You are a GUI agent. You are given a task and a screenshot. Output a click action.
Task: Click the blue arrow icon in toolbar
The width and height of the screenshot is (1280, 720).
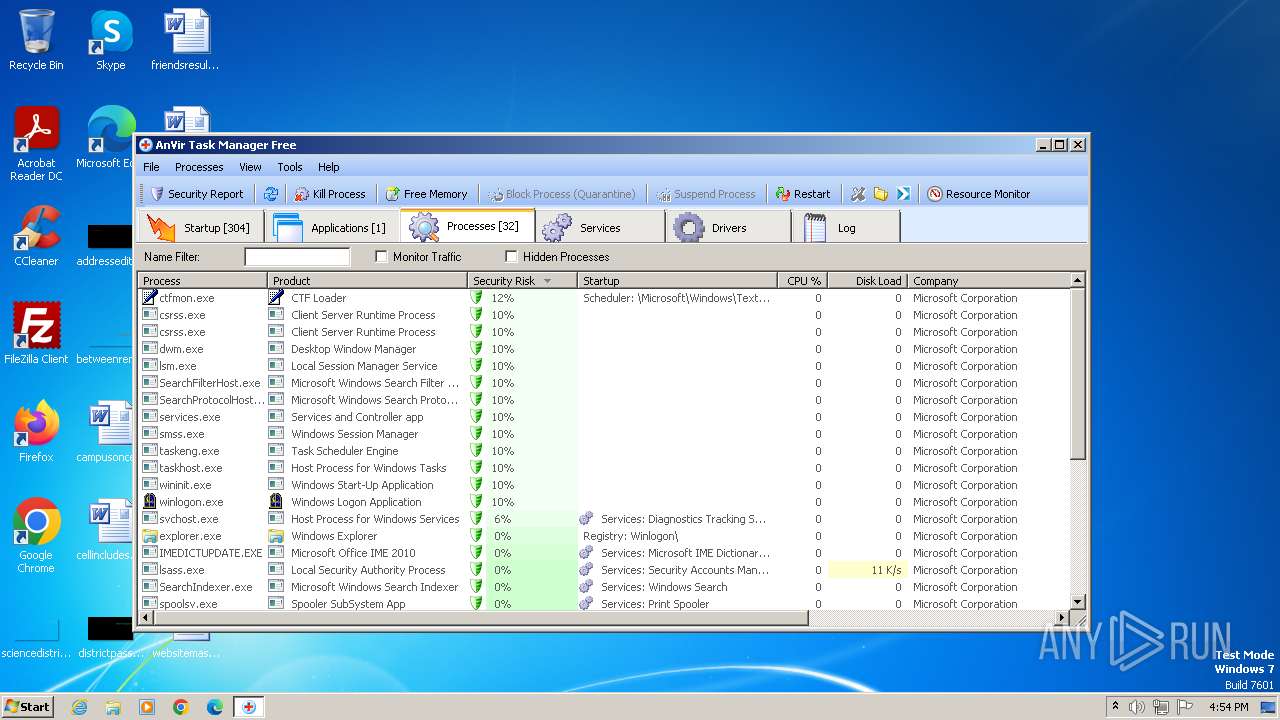tap(903, 194)
